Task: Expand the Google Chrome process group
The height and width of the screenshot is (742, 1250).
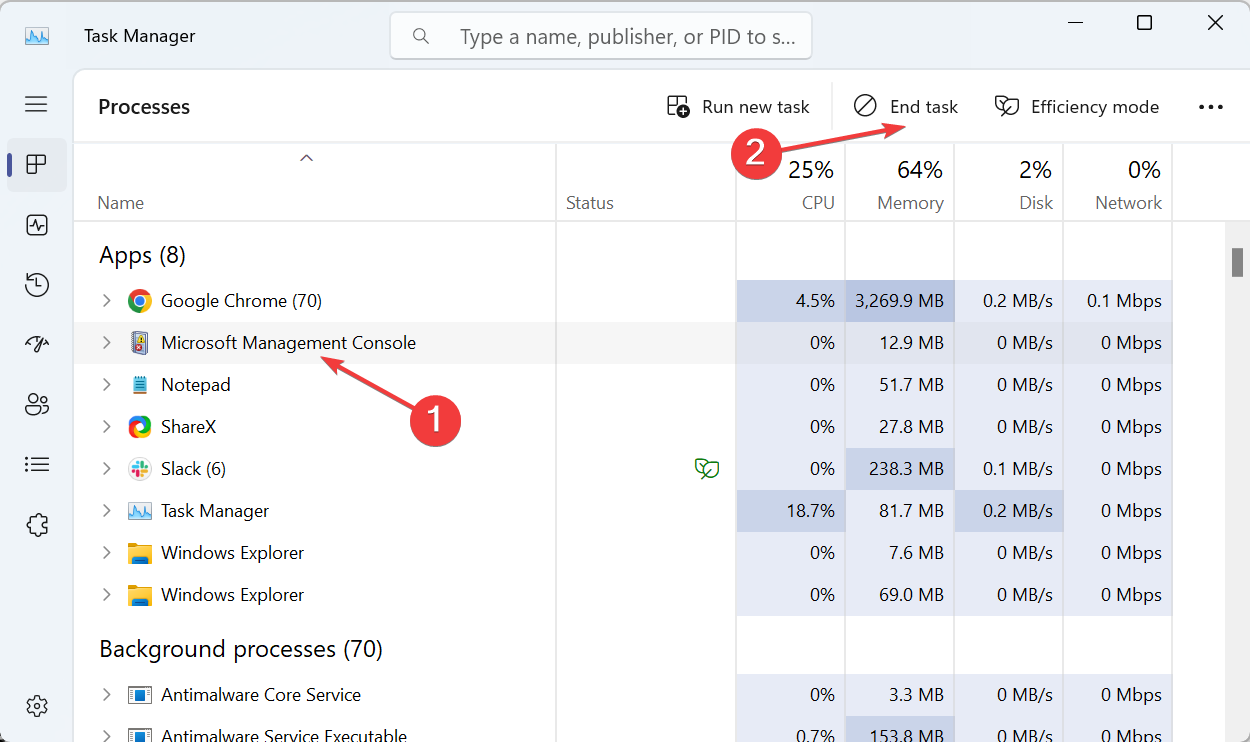Action: [x=107, y=301]
